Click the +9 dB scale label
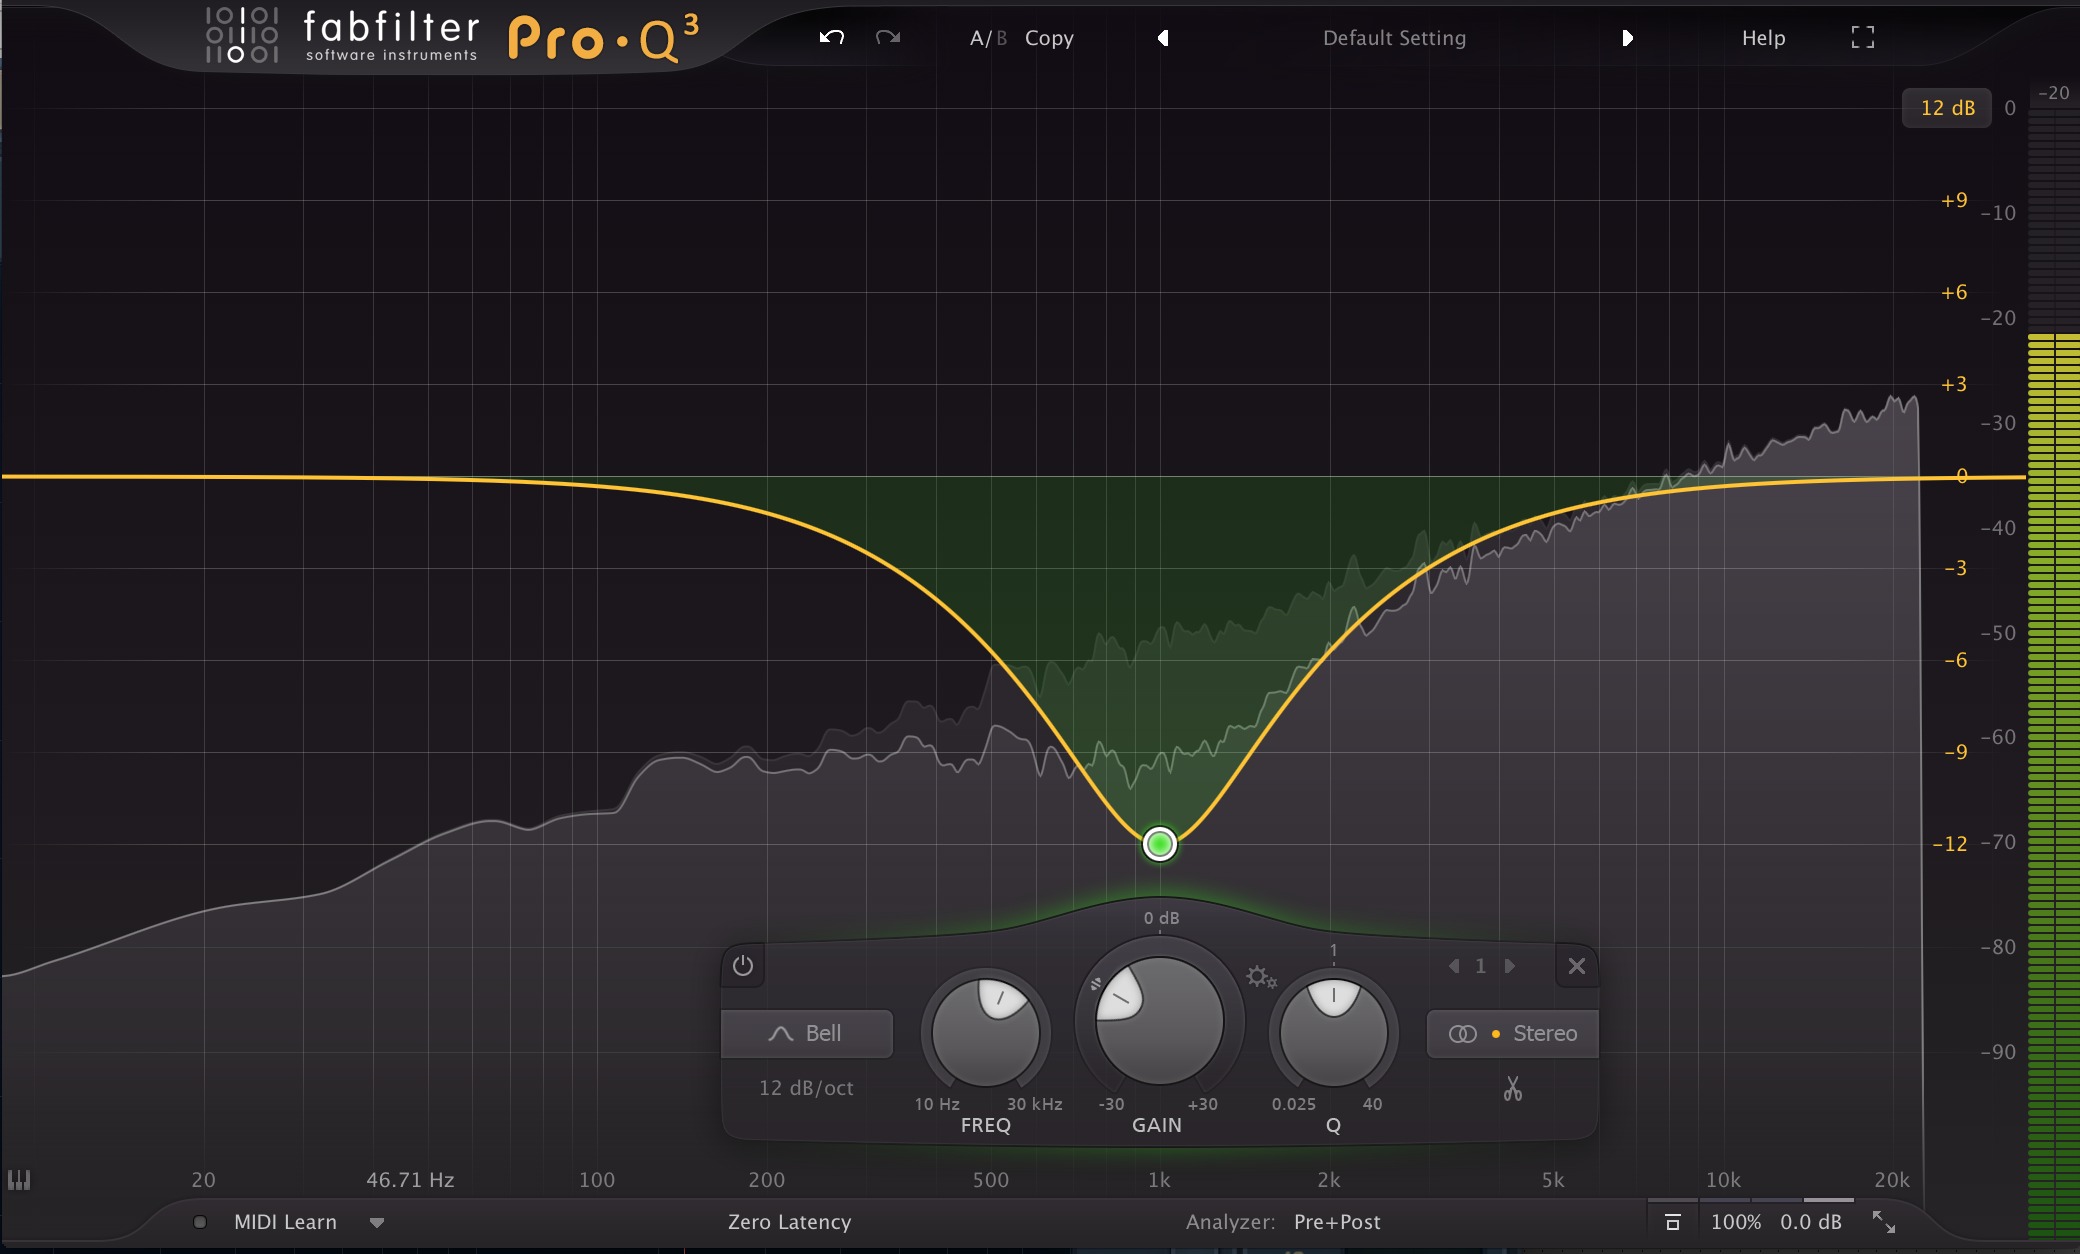 tap(1954, 200)
